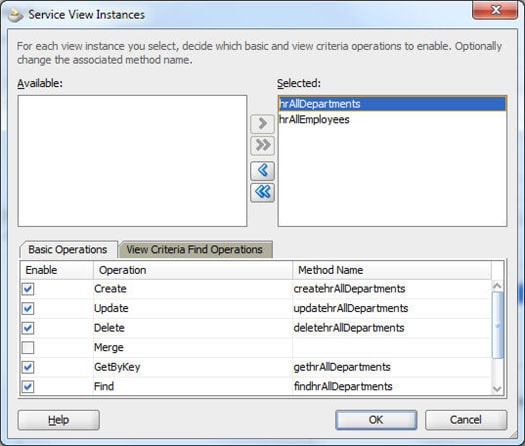This screenshot has height=446, width=525.
Task: Close the Service View Instances dialog
Action: [x=495, y=10]
